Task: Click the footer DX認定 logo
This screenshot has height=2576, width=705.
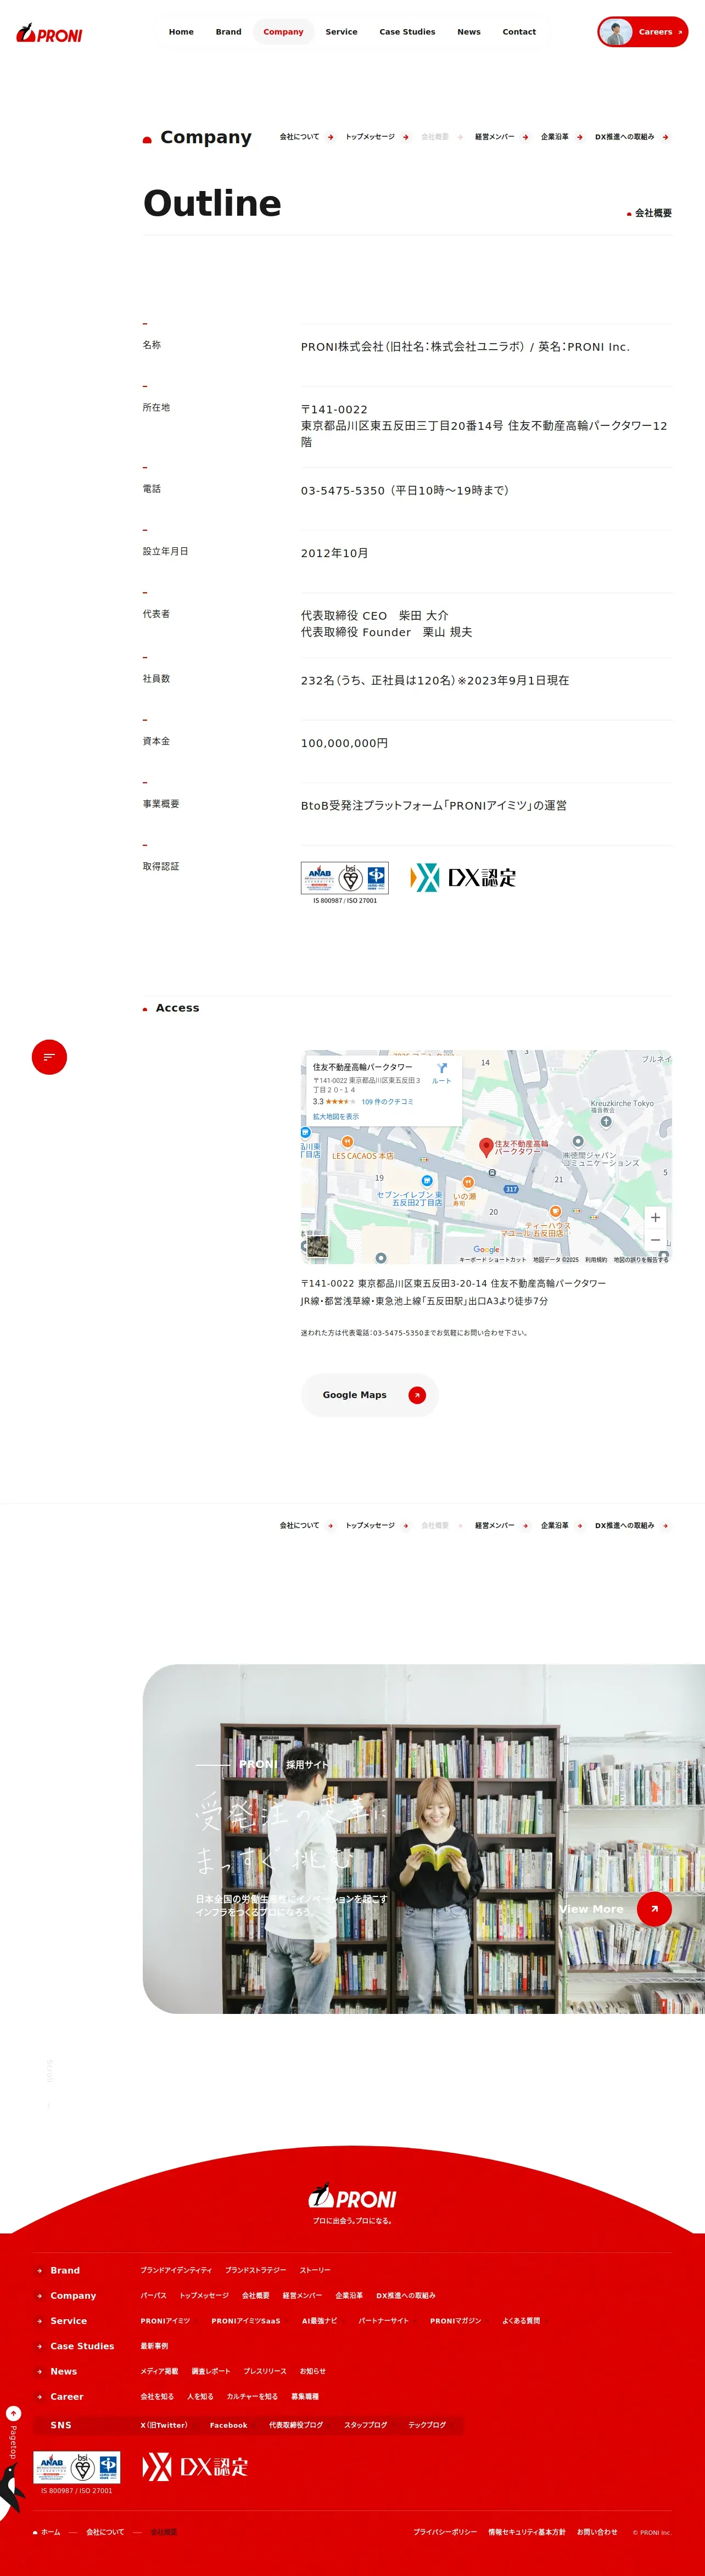Action: pyautogui.click(x=195, y=2466)
